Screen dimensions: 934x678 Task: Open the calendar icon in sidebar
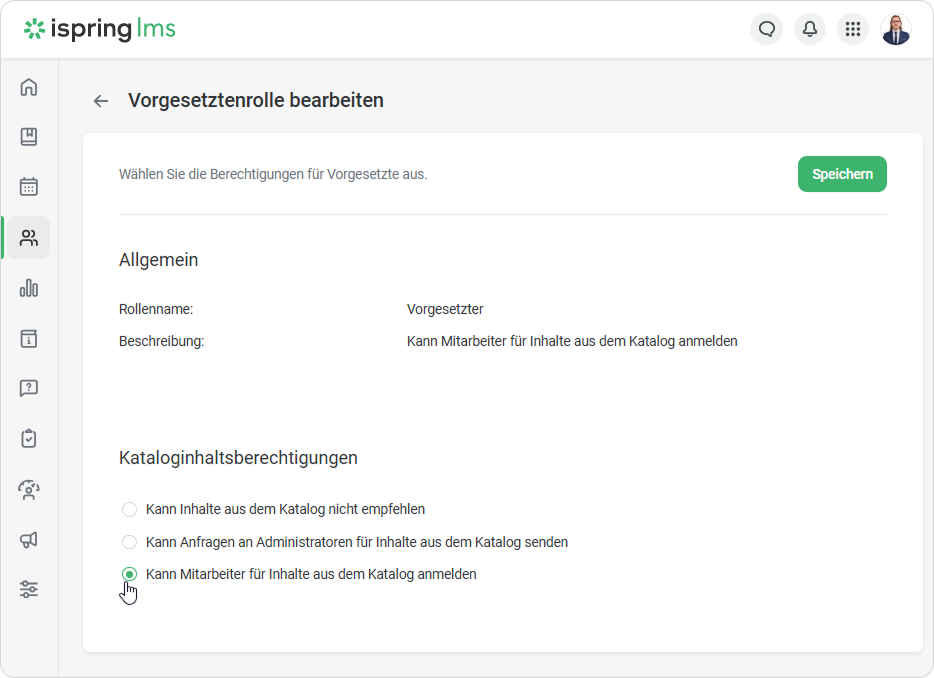pos(29,187)
